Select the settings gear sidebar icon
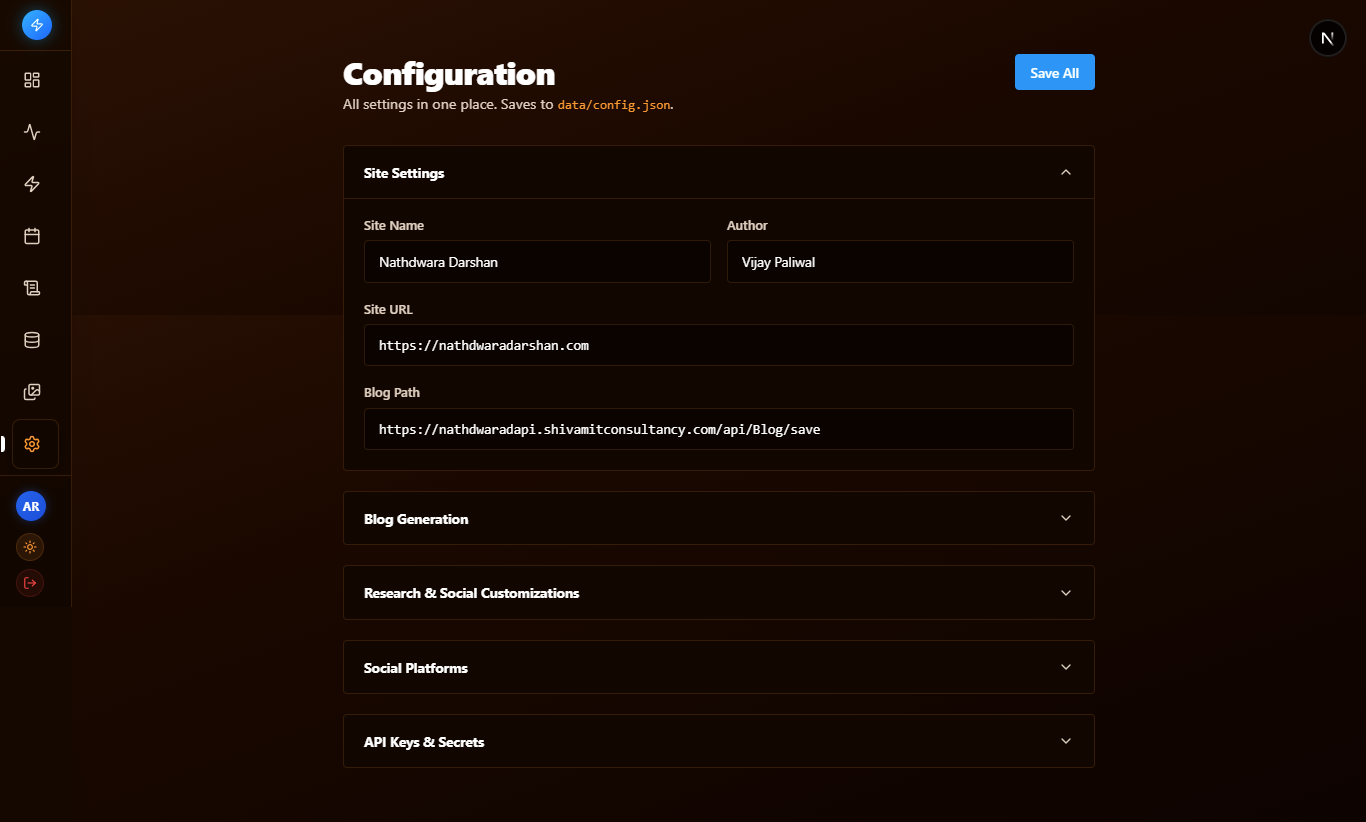1366x822 pixels. click(x=35, y=444)
